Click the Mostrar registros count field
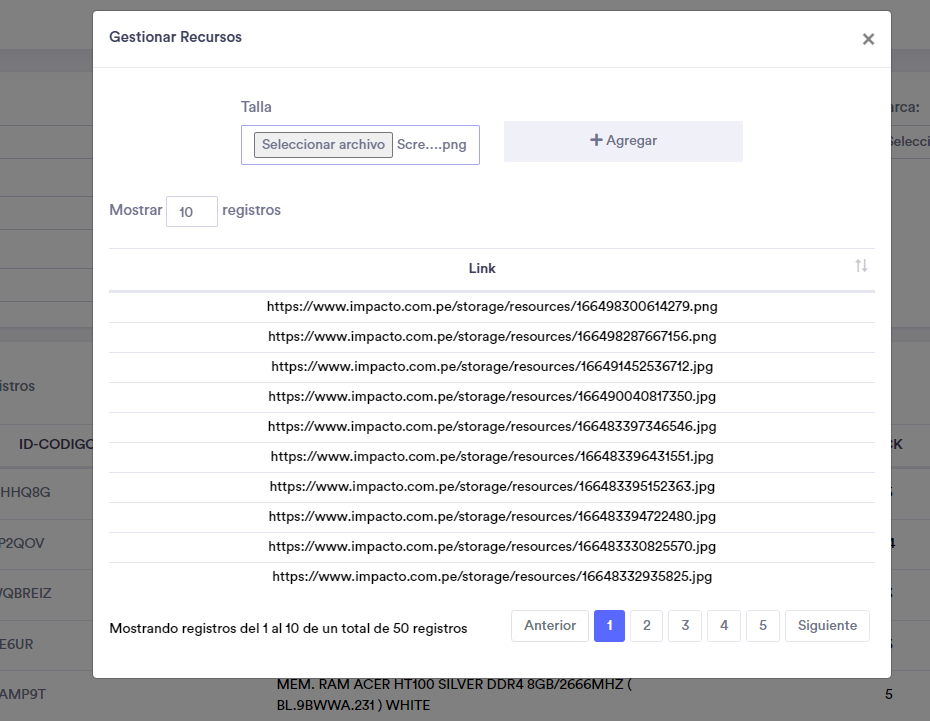 pyautogui.click(x=191, y=211)
